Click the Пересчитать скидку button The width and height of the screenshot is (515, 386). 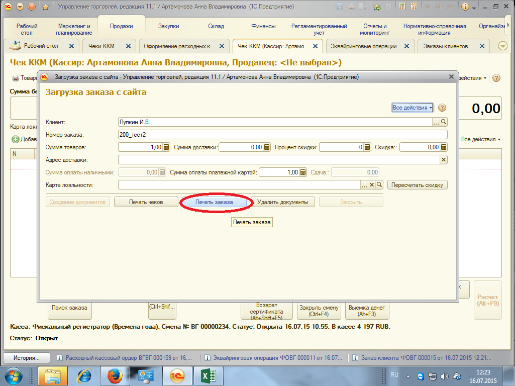[417, 185]
